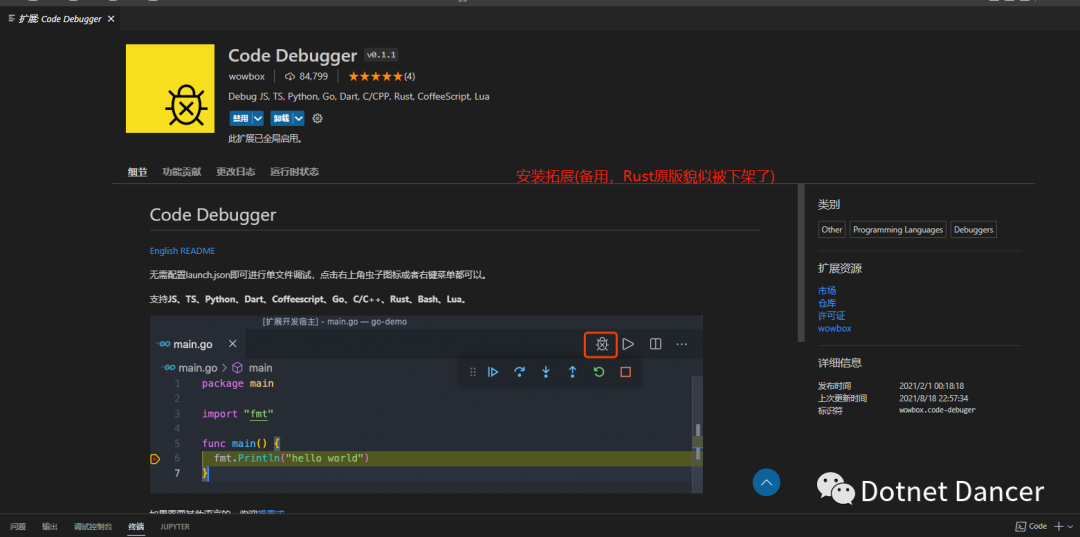Click the yellow Code Debugger bug logo
The height and width of the screenshot is (537, 1080).
[x=170, y=89]
